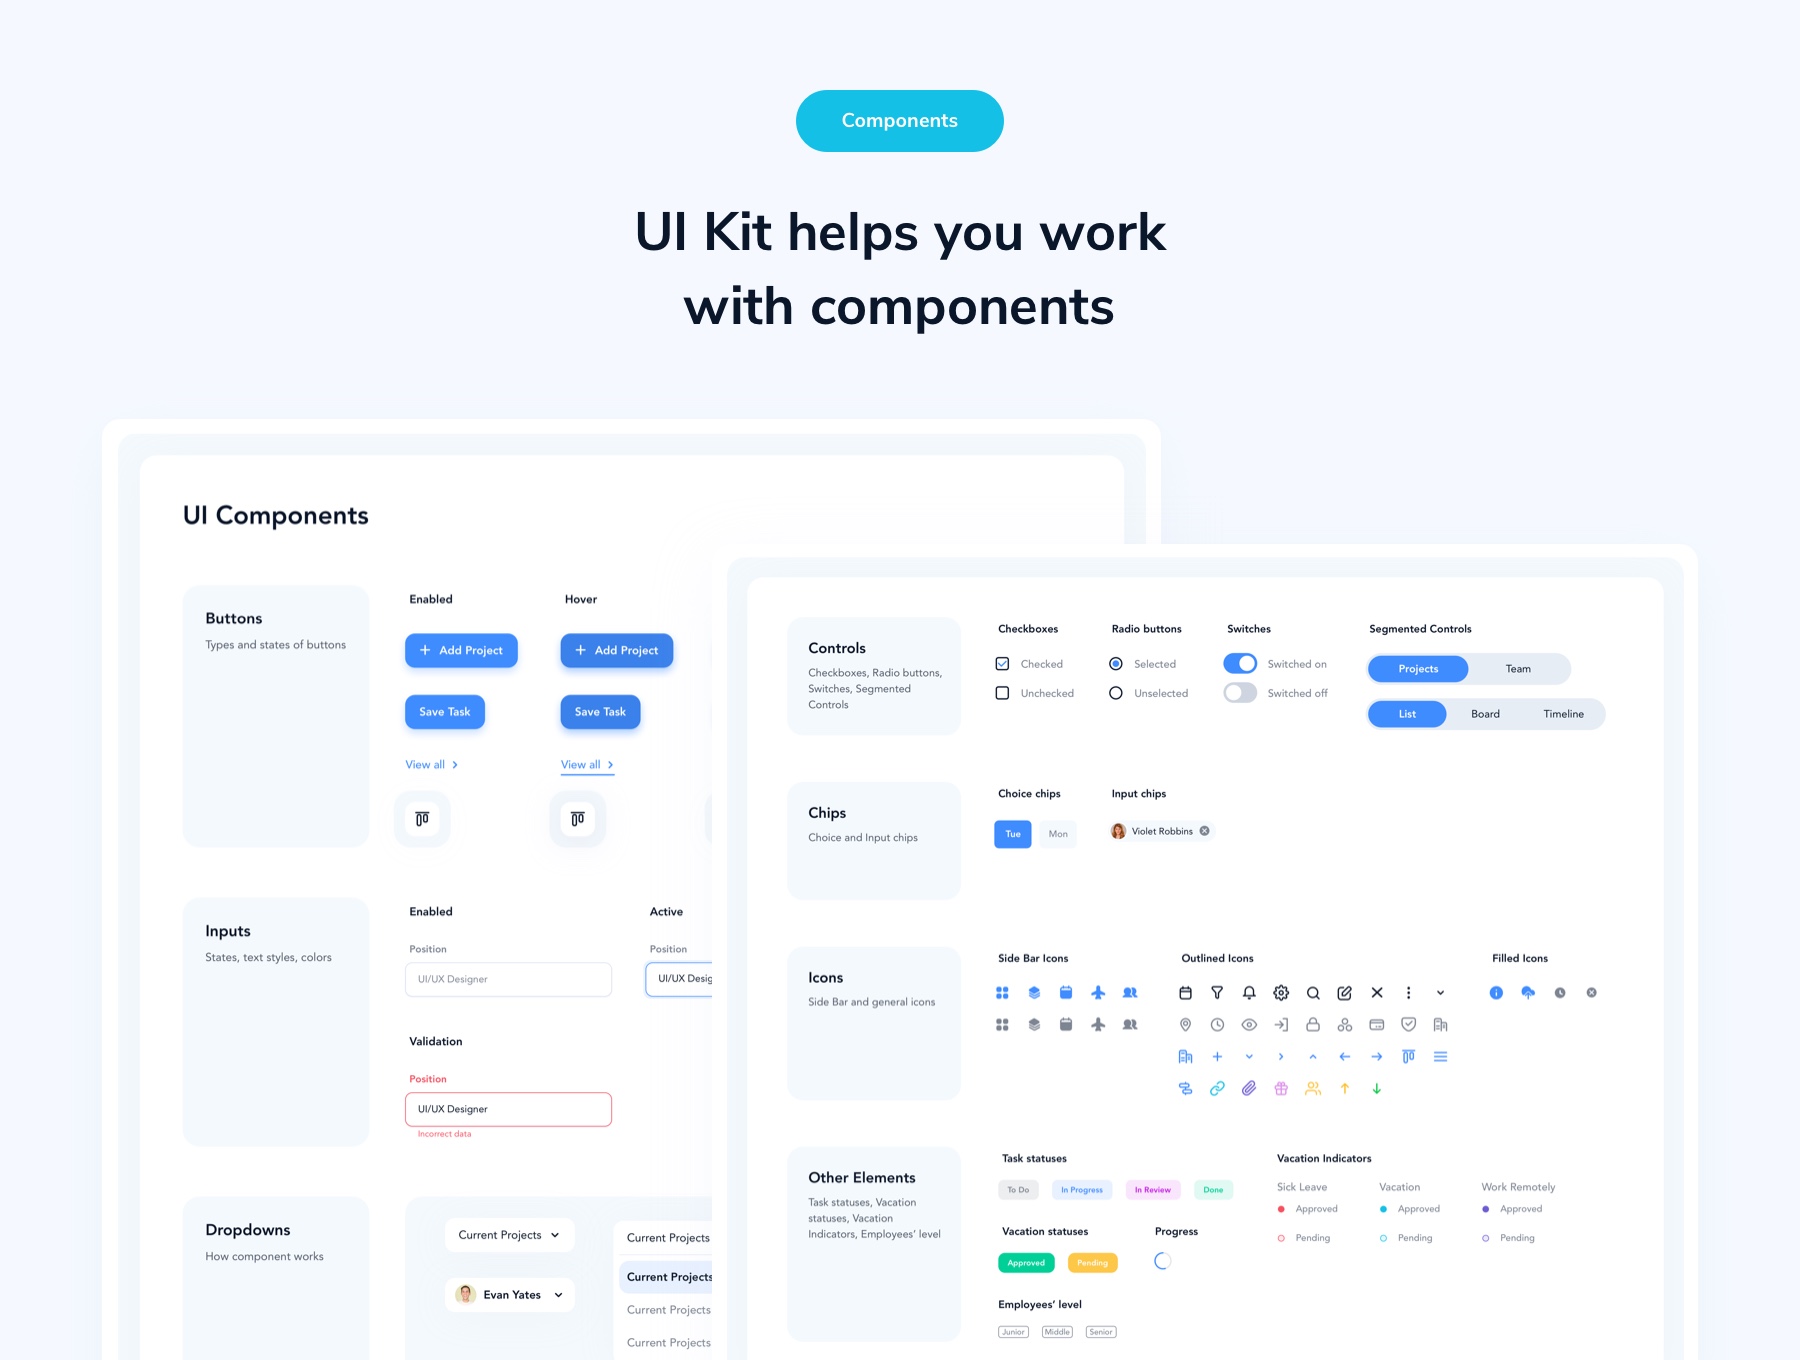The image size is (1800, 1360).
Task: Click the black outlined X close icon
Action: click(1377, 993)
